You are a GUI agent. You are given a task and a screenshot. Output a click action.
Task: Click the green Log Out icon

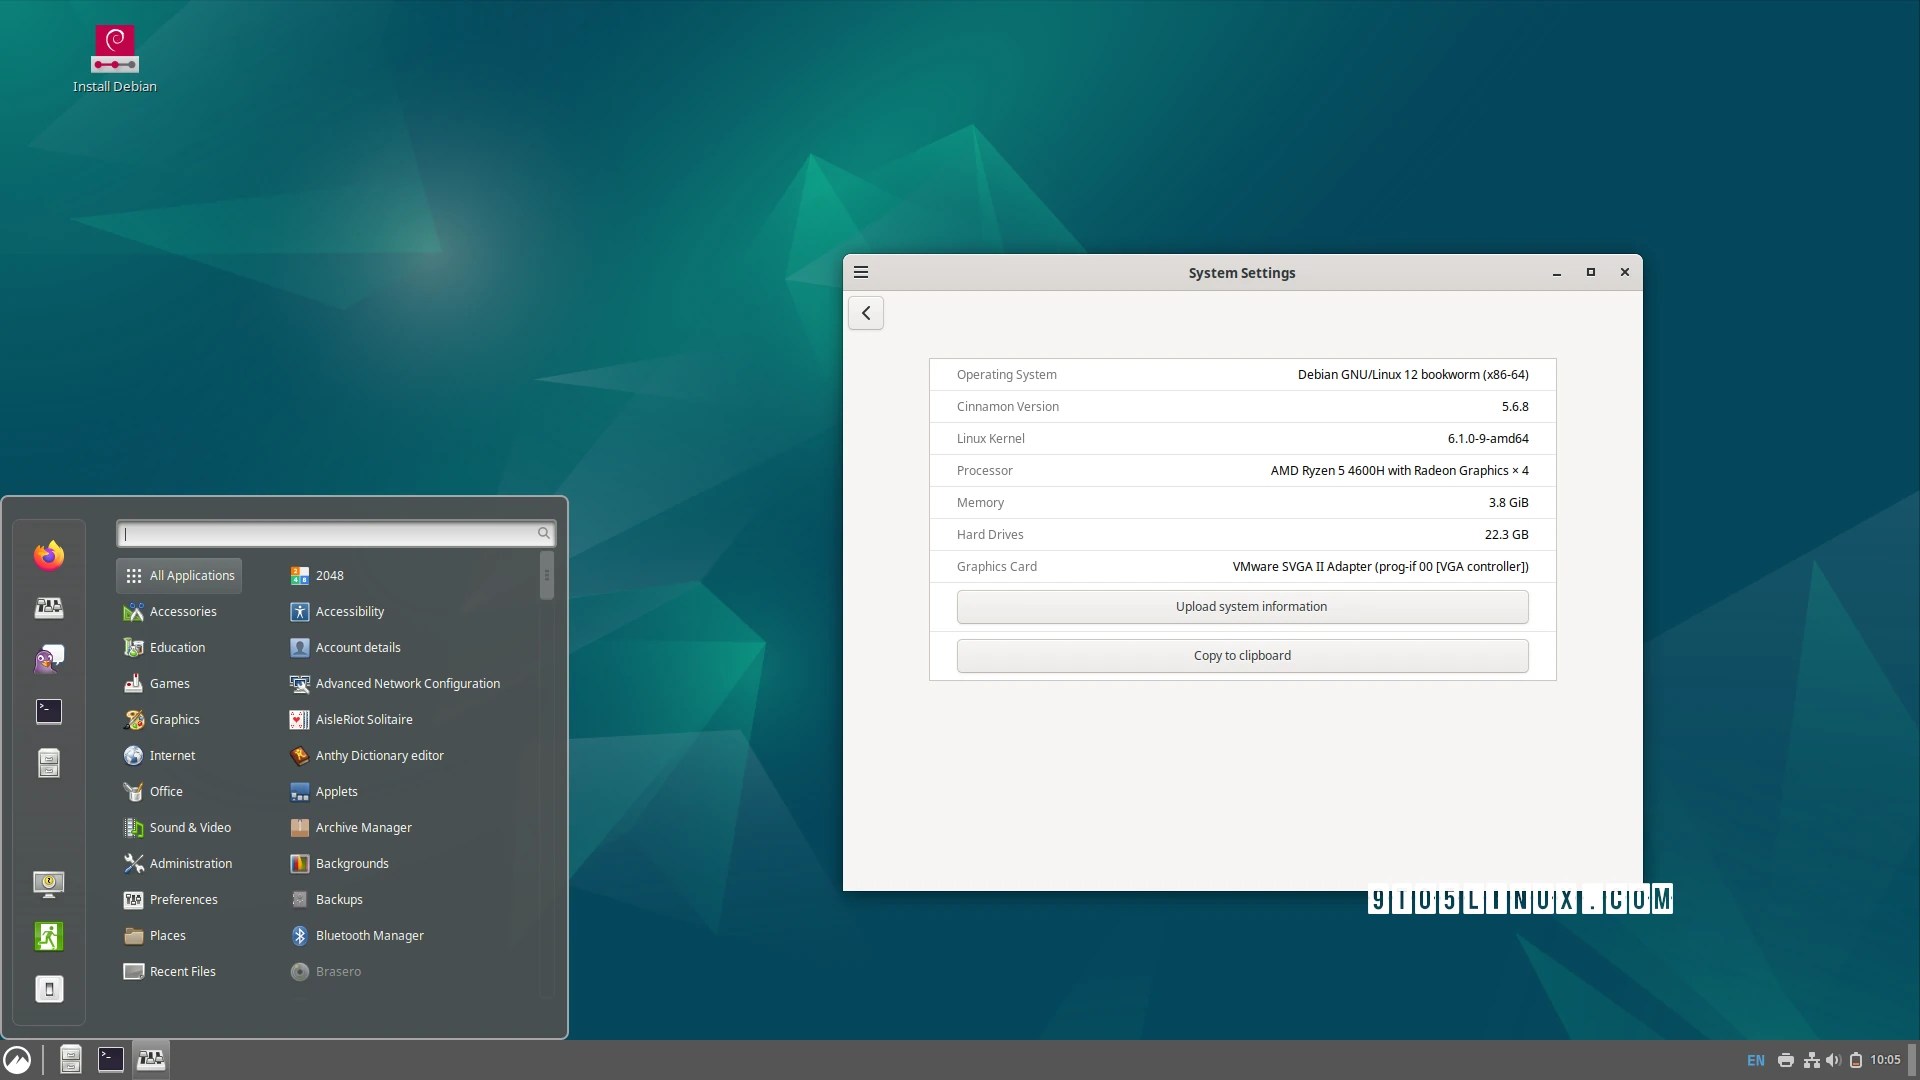click(x=49, y=936)
